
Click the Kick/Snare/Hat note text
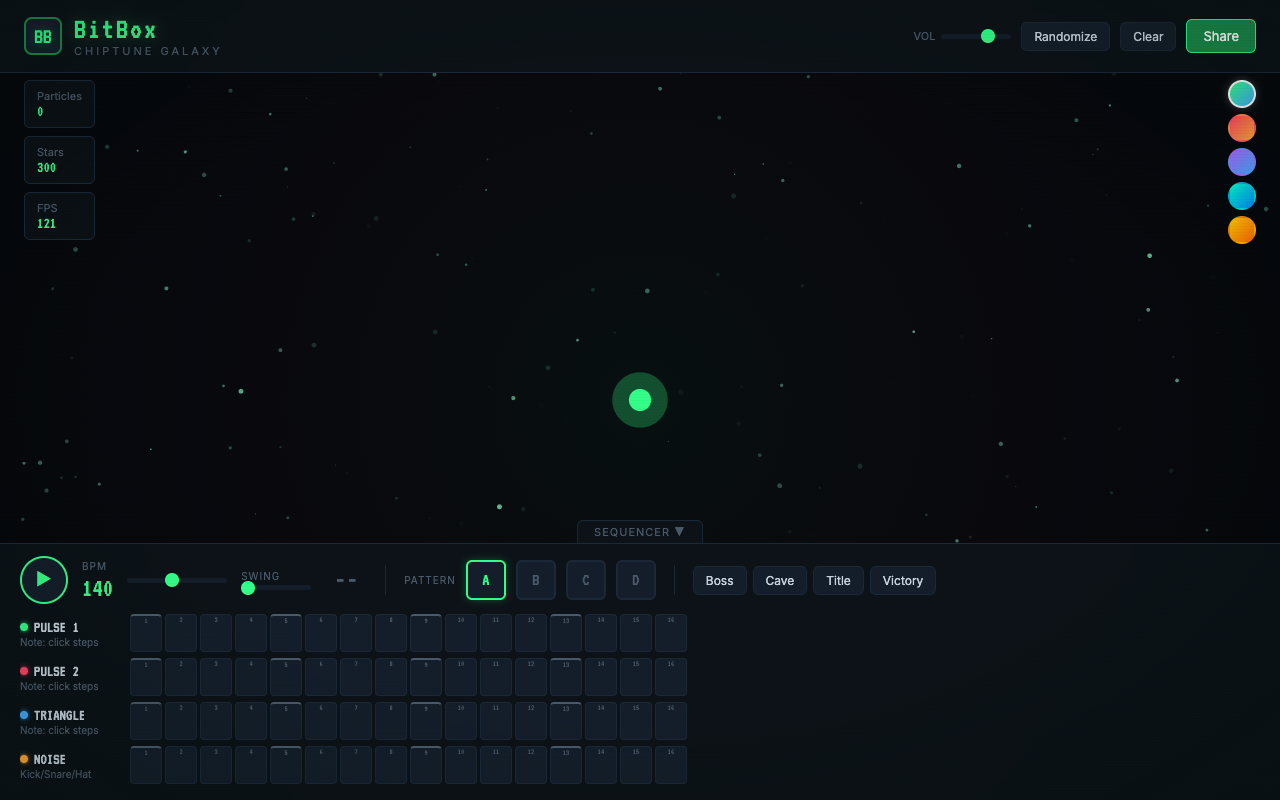[55, 775]
